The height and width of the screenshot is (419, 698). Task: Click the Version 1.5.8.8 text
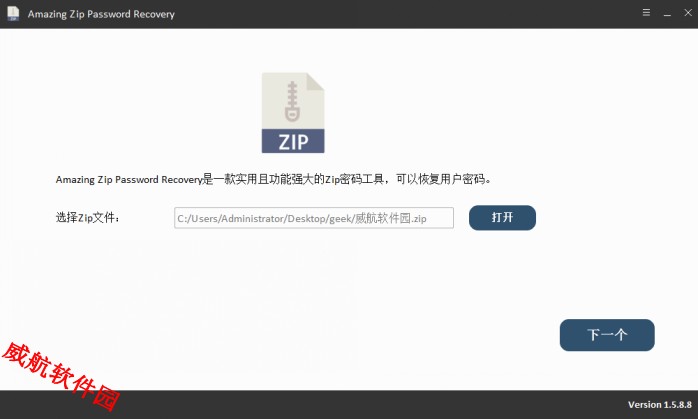tap(660, 405)
